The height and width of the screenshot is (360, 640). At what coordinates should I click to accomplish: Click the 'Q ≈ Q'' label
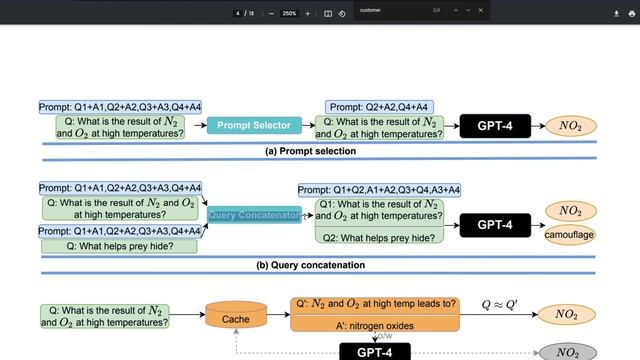pos(500,304)
